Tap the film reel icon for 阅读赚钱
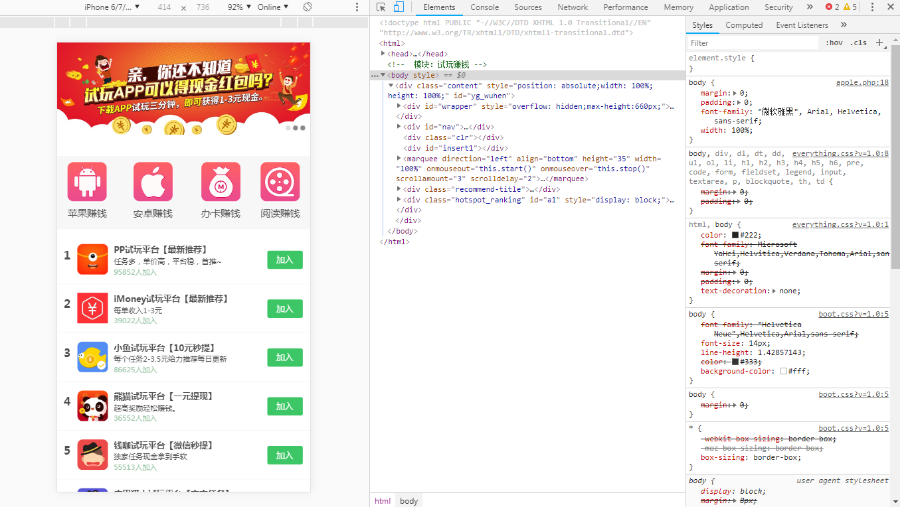This screenshot has height=507, width=900. pos(280,181)
